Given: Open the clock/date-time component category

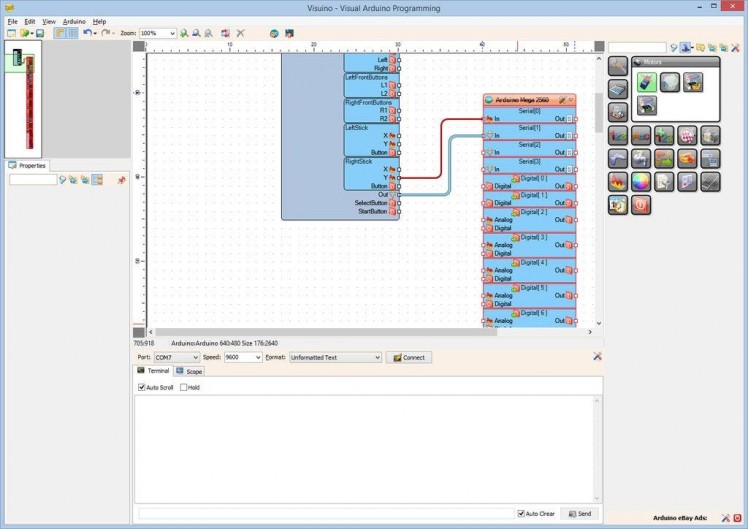Looking at the screenshot, I should point(618,205).
